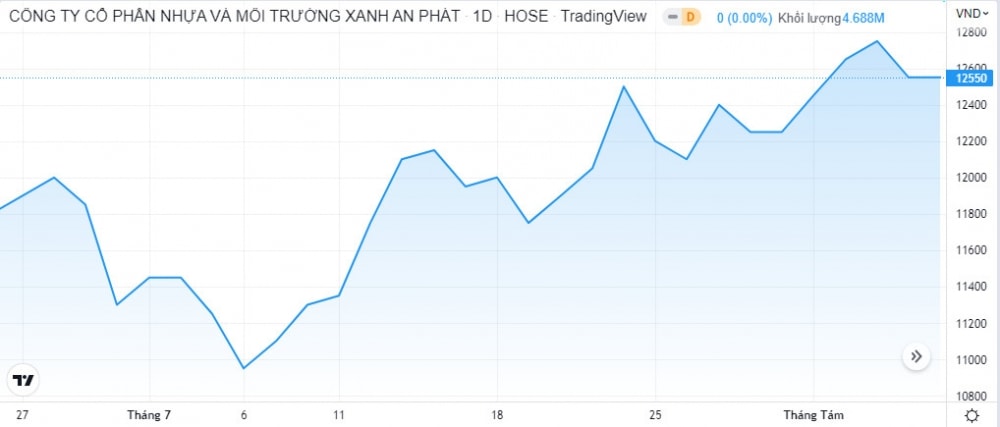The height and width of the screenshot is (427, 1000).
Task: Open the VND currency dropdown
Action: point(972,13)
